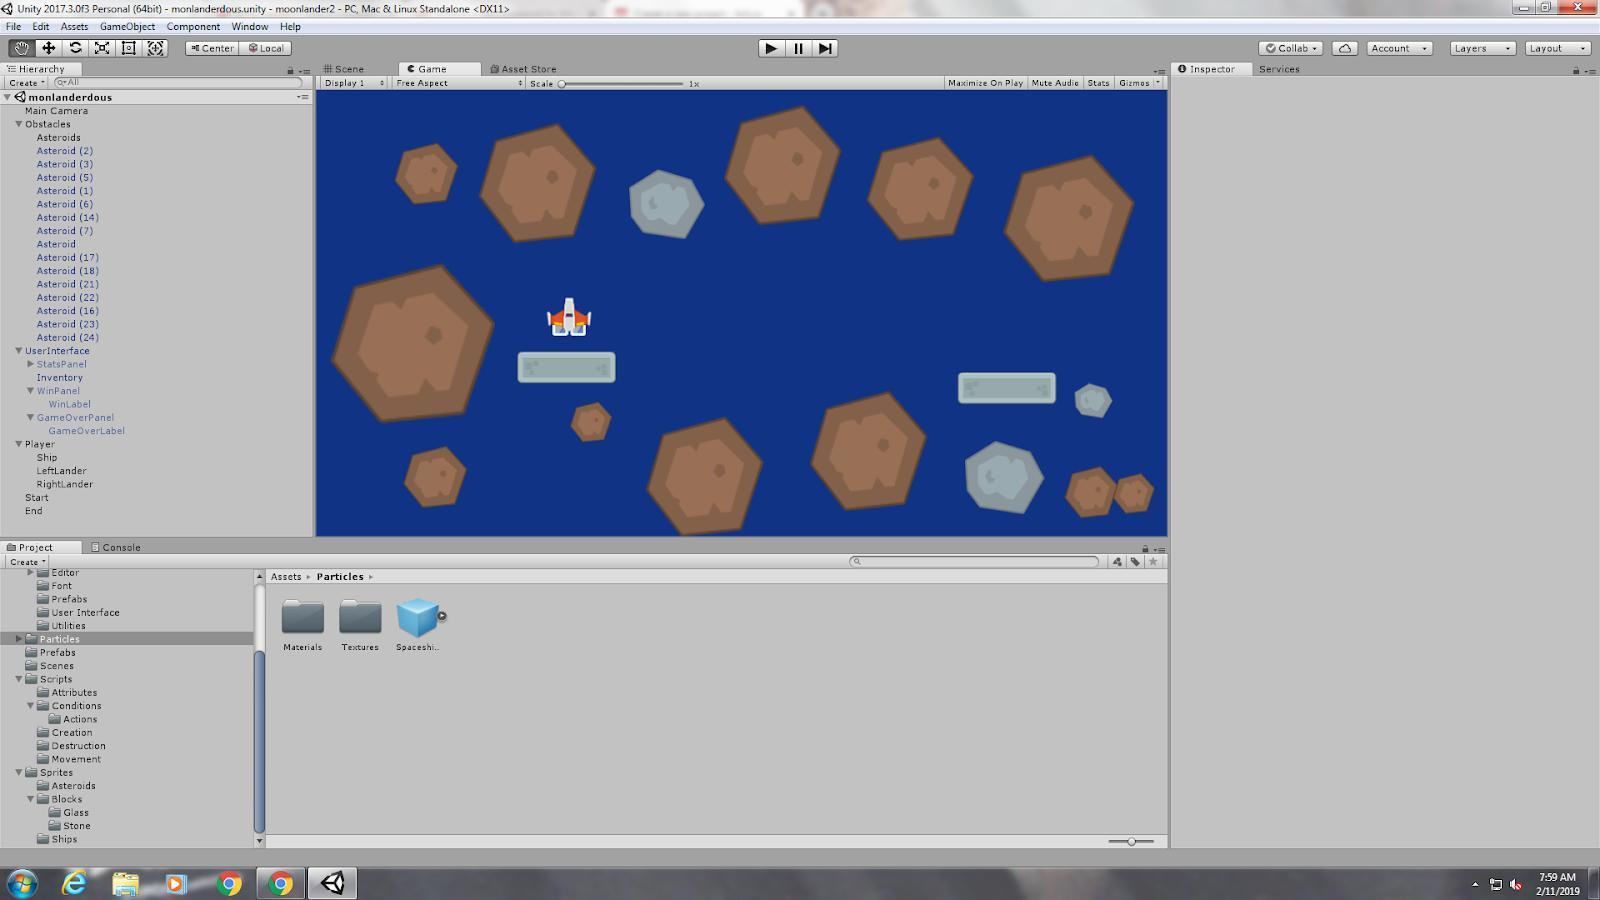This screenshot has height=900, width=1600.
Task: Advance one frame with the Step button
Action: click(x=824, y=48)
